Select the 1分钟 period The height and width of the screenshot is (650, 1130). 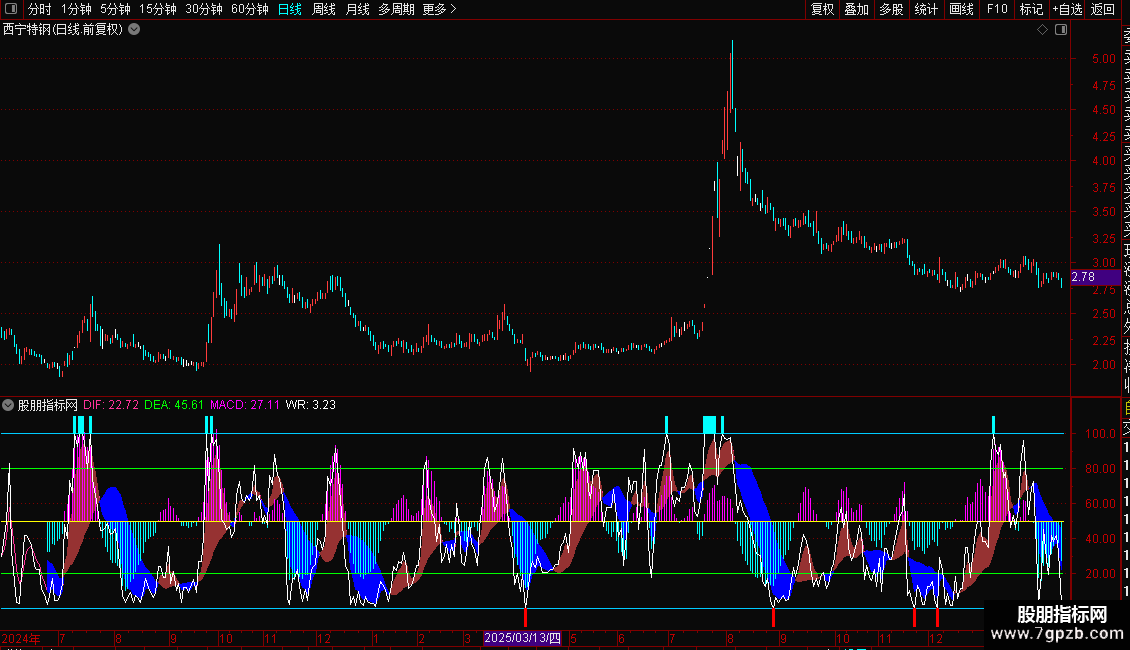pyautogui.click(x=76, y=9)
